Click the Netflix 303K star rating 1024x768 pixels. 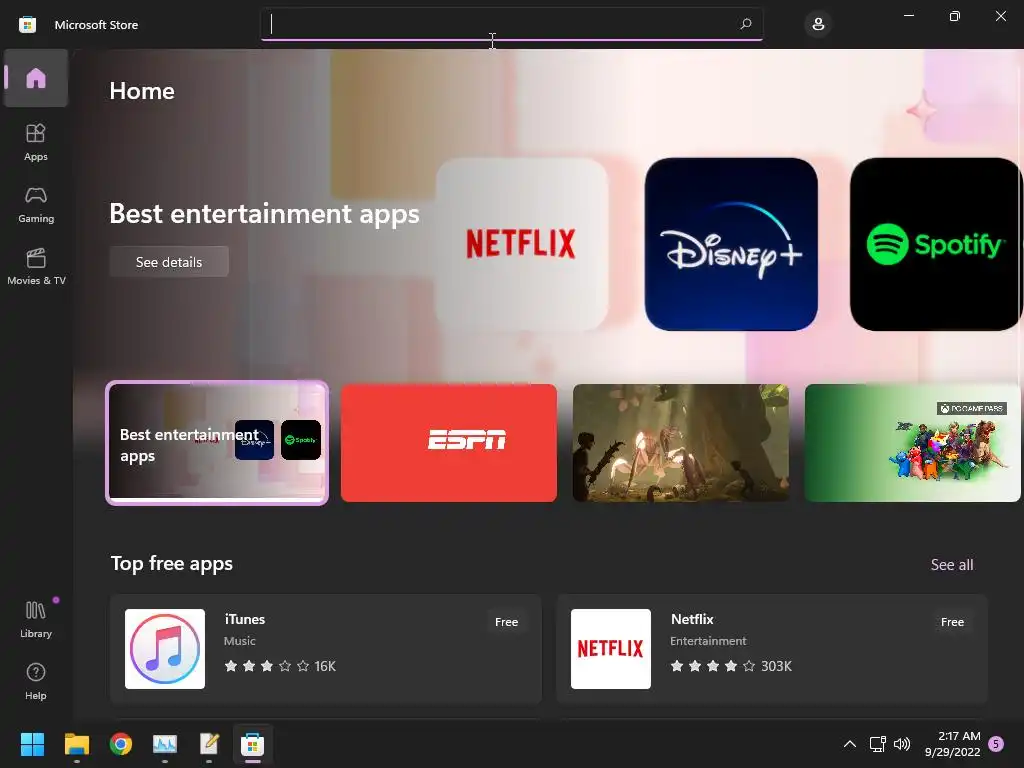click(x=731, y=666)
